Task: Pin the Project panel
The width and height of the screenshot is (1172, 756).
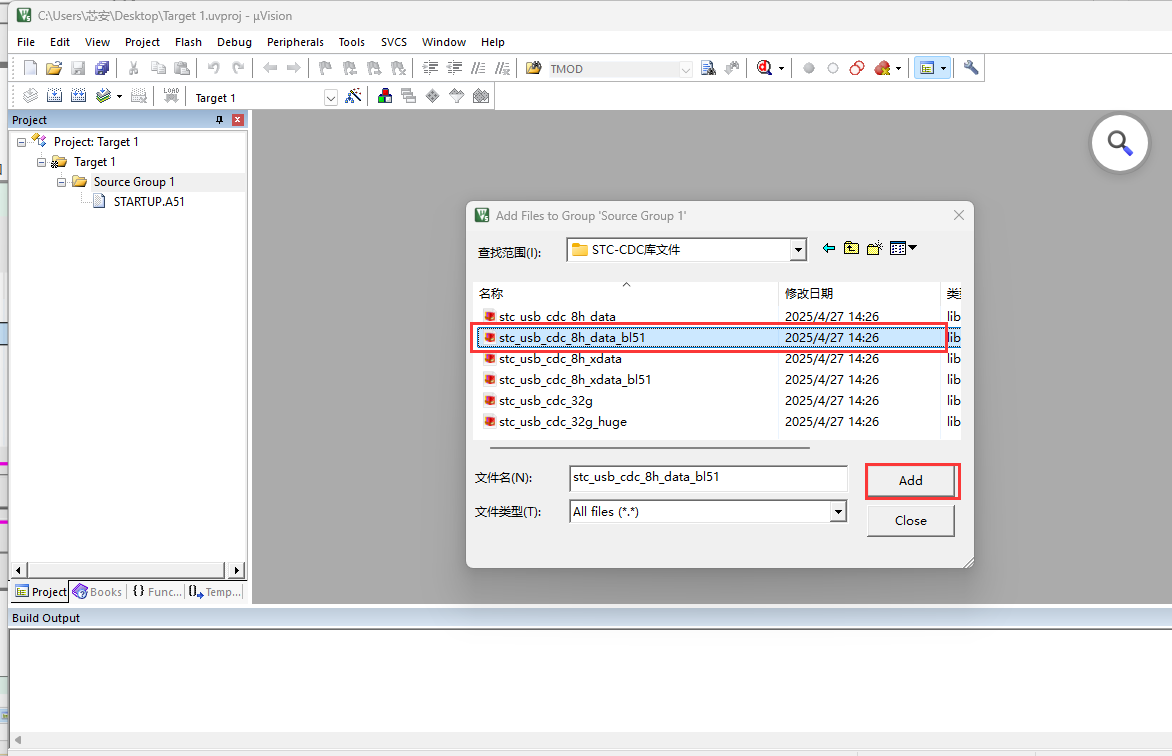Action: pyautogui.click(x=219, y=120)
